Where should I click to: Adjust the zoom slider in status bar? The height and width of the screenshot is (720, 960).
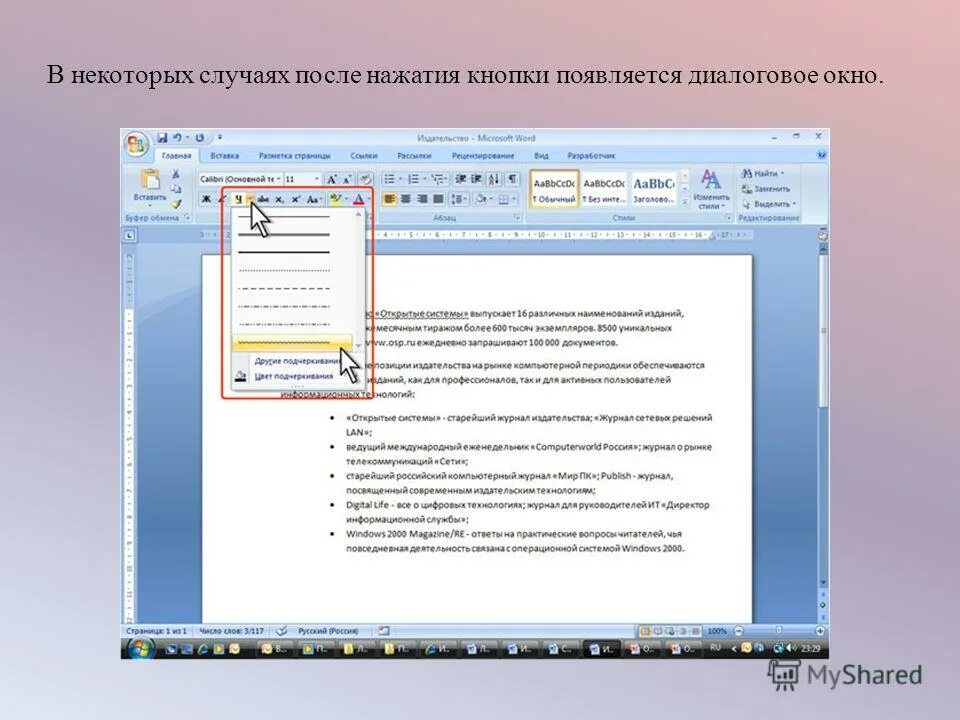[778, 631]
